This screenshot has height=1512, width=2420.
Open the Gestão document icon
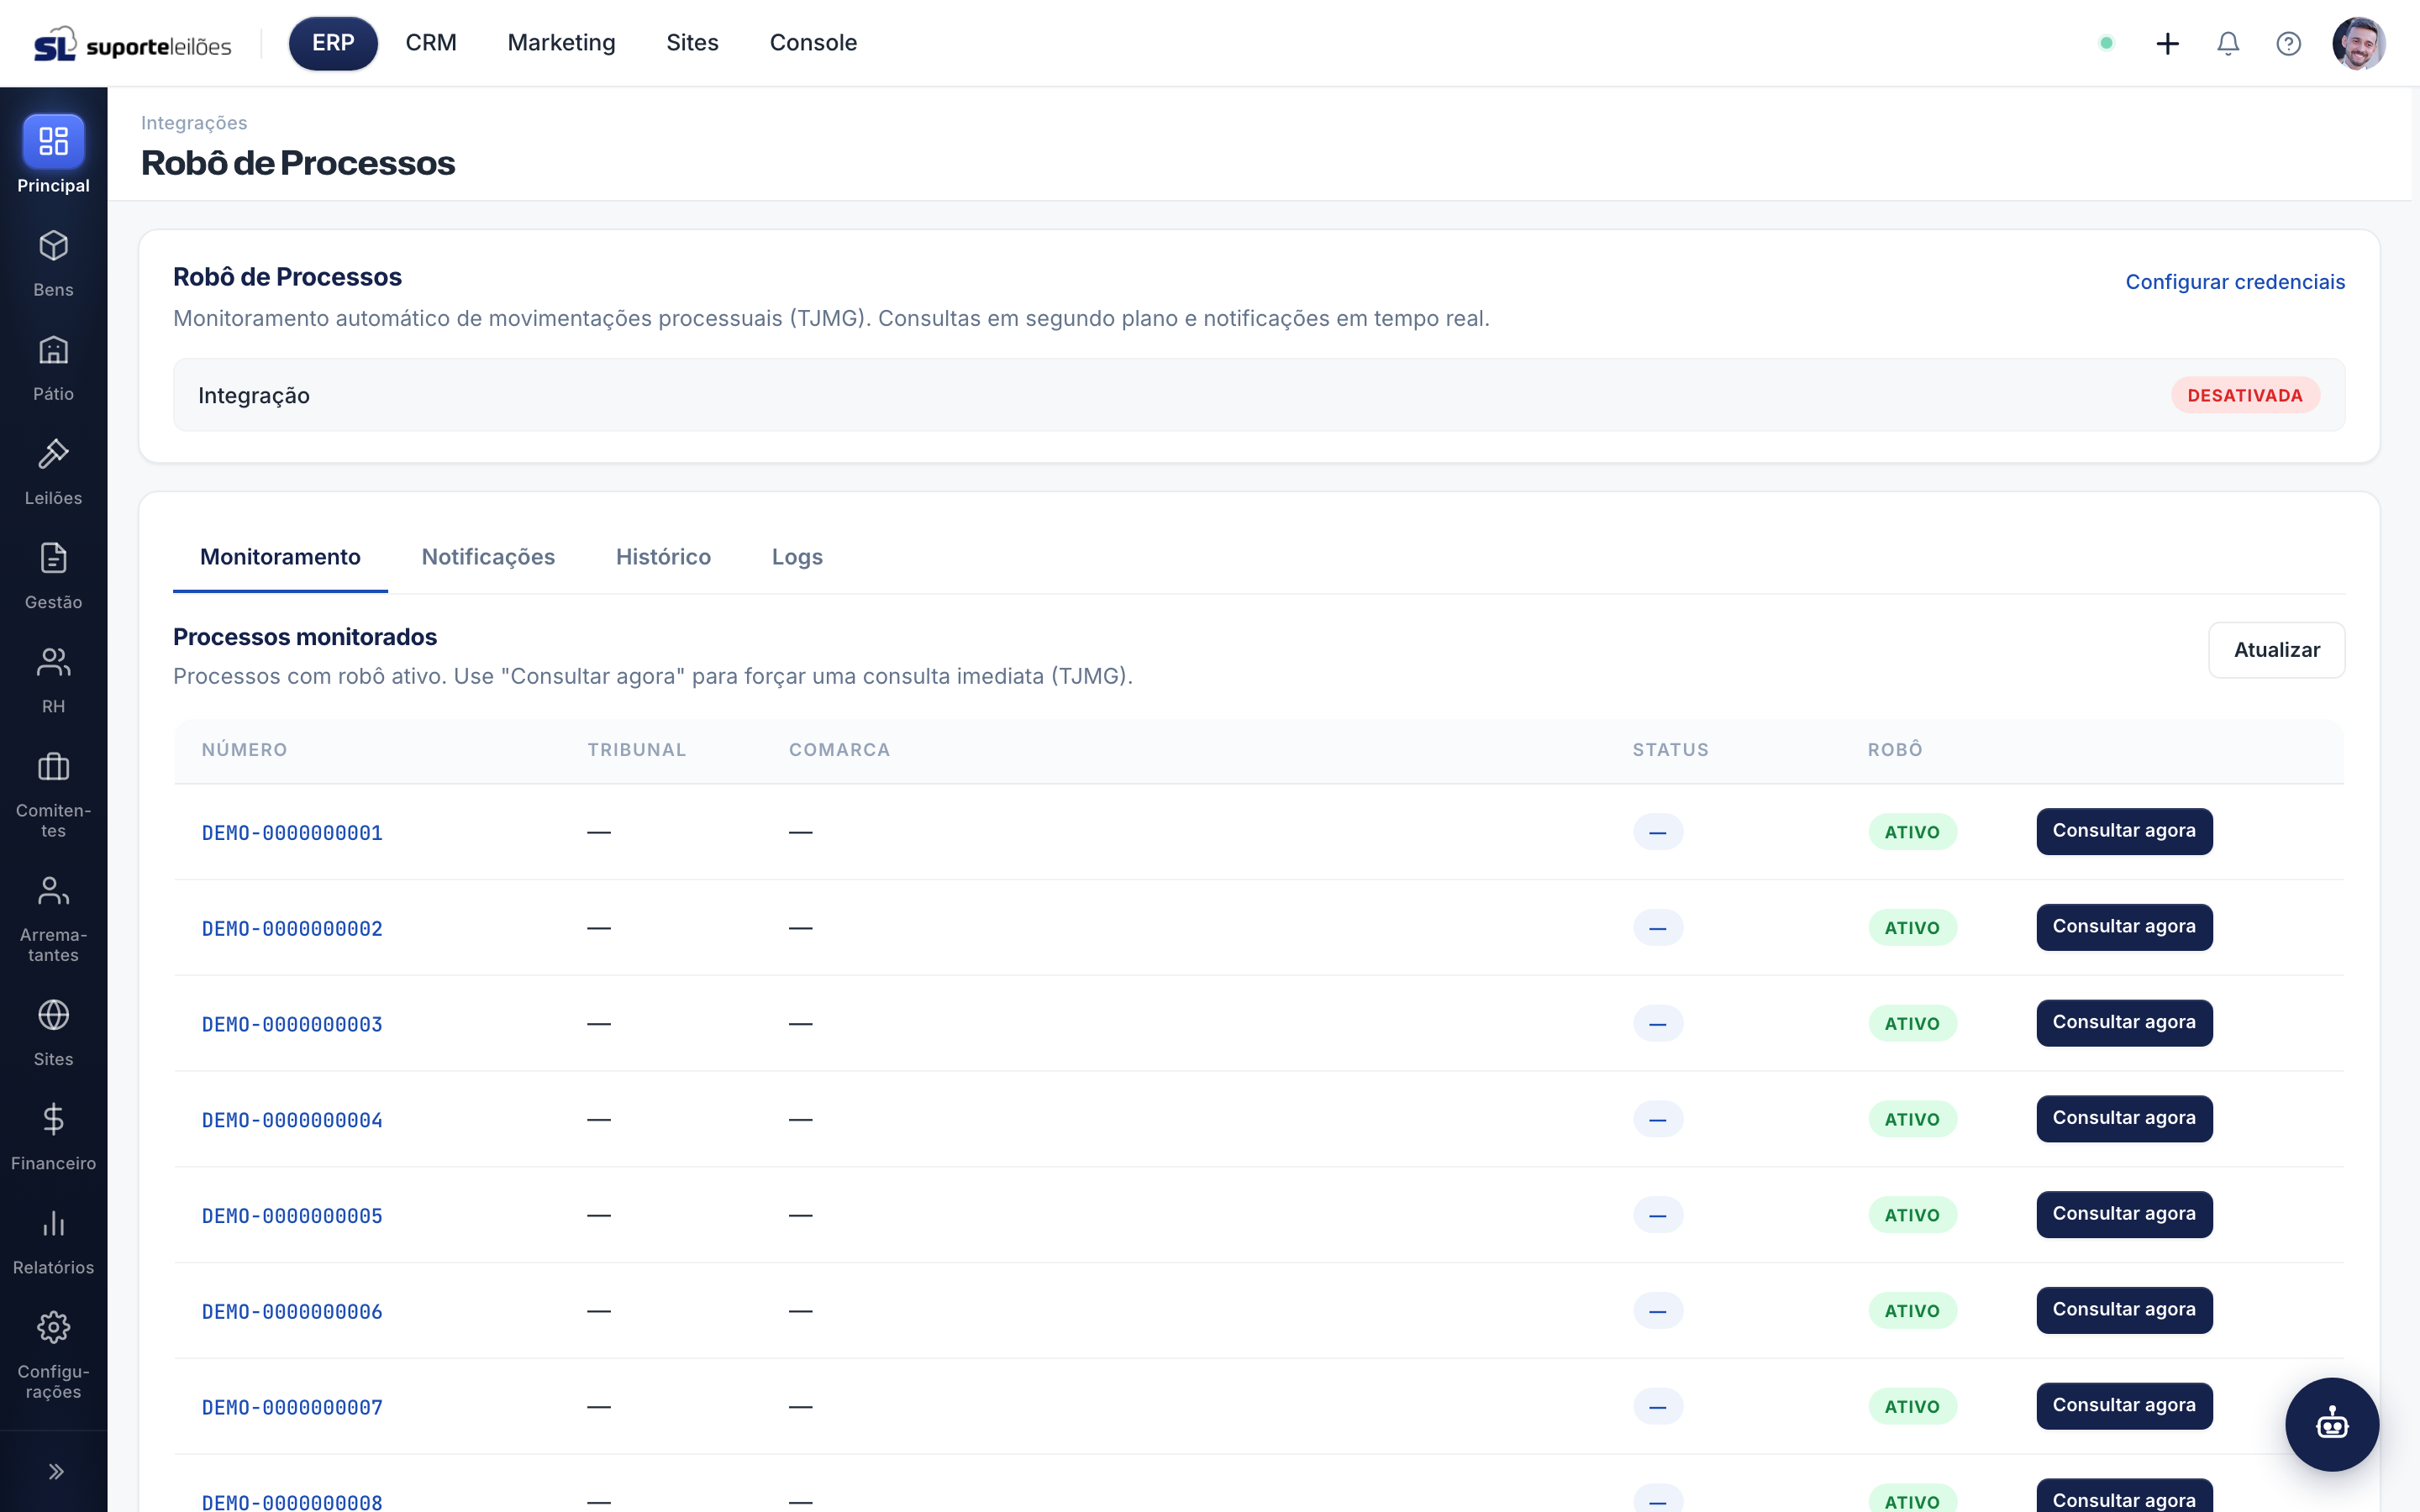point(53,558)
